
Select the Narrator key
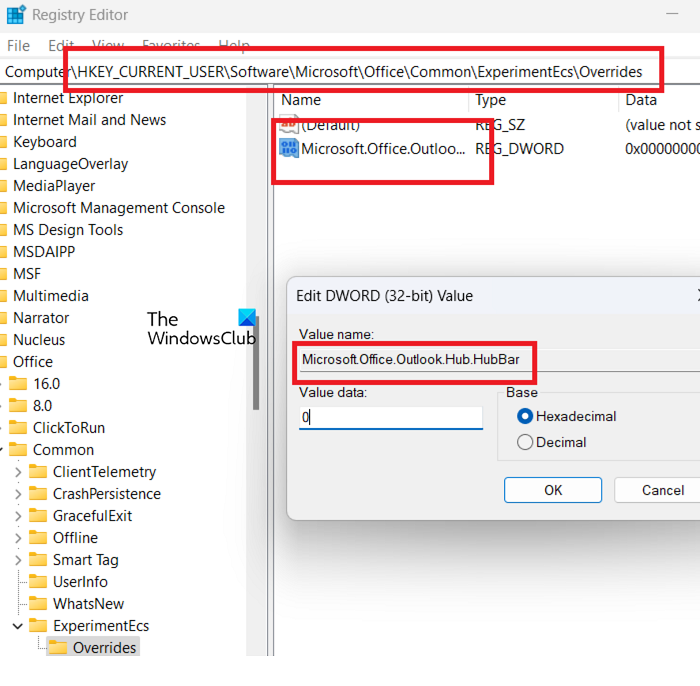(41, 317)
